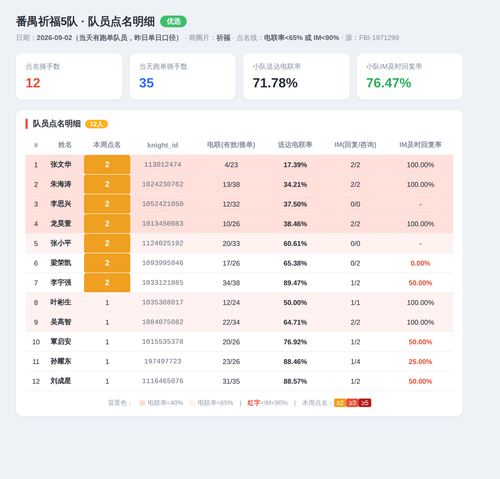Click the red ≥3 legend chip
This screenshot has width=500, height=479.
coord(352,403)
